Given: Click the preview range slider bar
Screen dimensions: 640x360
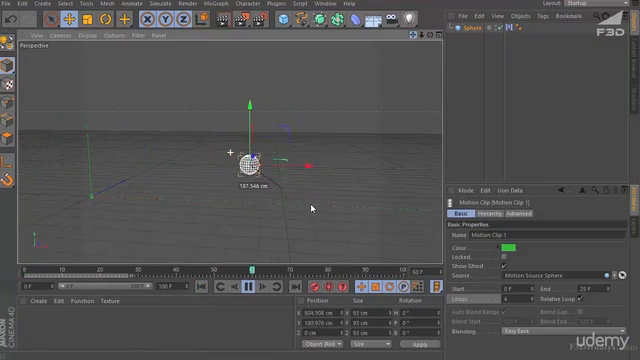Looking at the screenshot, I should point(105,286).
